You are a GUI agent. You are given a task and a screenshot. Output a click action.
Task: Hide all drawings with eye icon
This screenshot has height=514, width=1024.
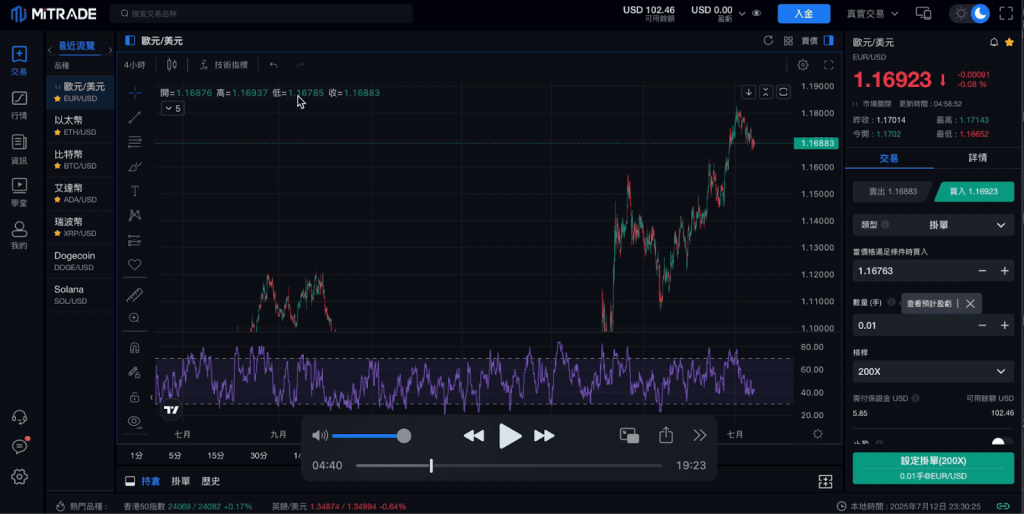tap(135, 421)
